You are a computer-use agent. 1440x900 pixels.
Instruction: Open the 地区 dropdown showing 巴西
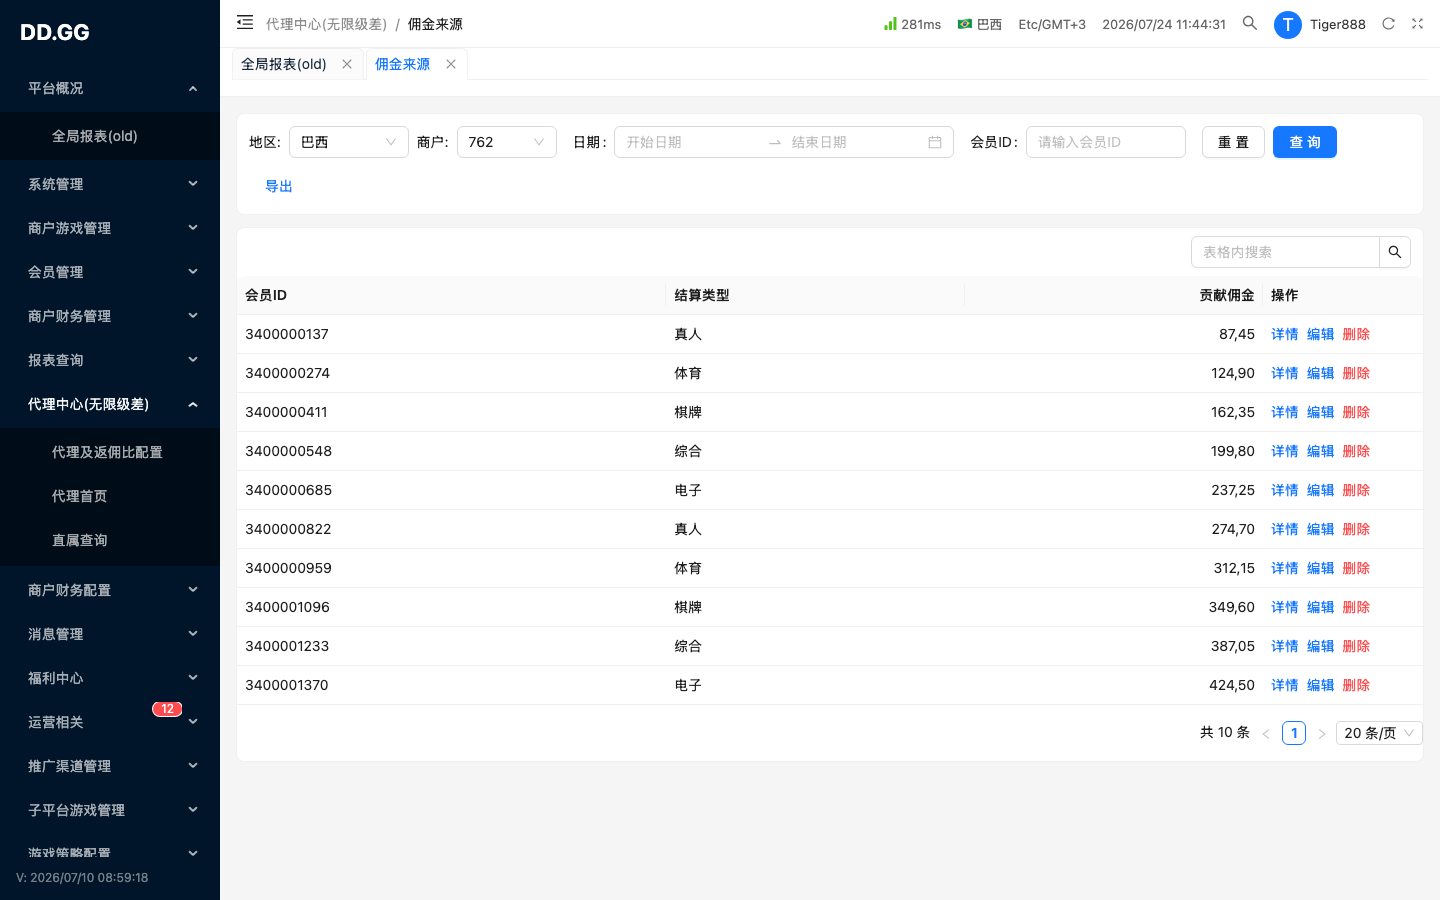pyautogui.click(x=349, y=142)
